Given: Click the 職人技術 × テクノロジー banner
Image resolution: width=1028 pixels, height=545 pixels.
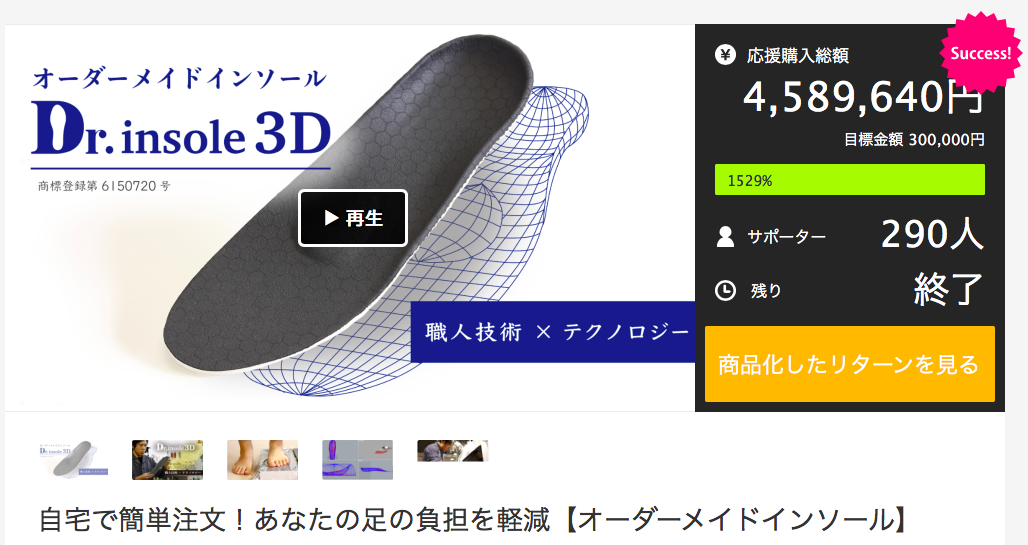Looking at the screenshot, I should [553, 332].
